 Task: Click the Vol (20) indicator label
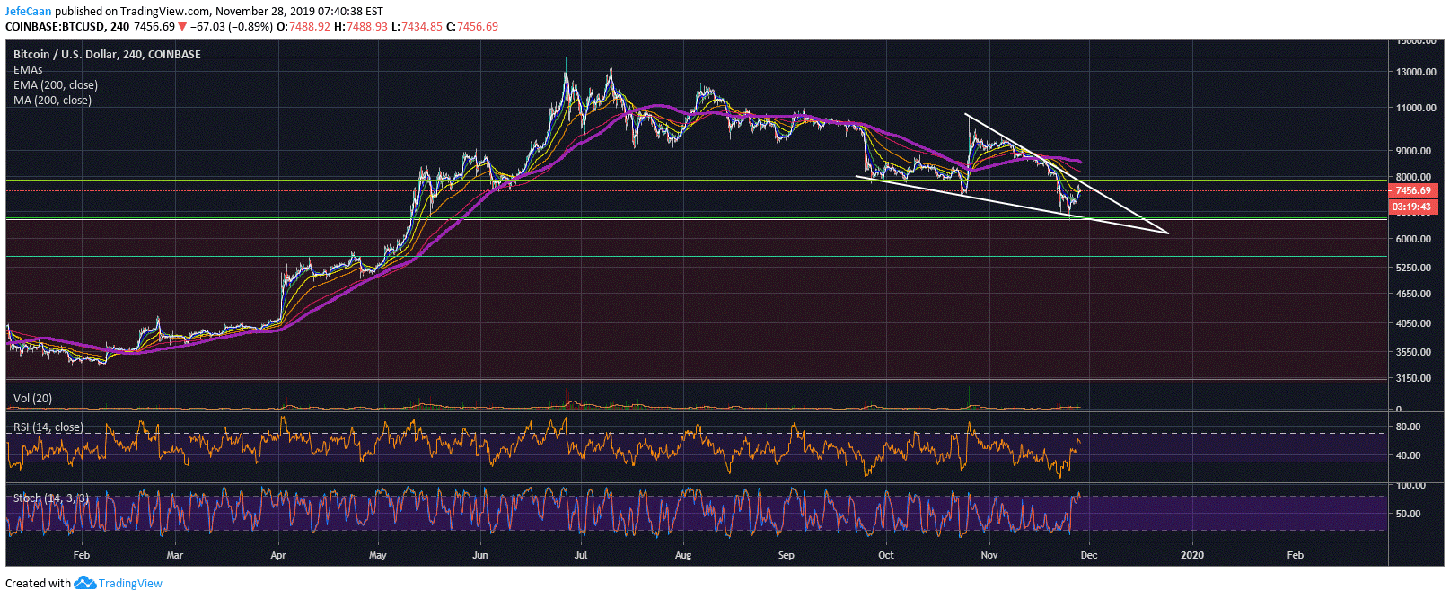(32, 398)
